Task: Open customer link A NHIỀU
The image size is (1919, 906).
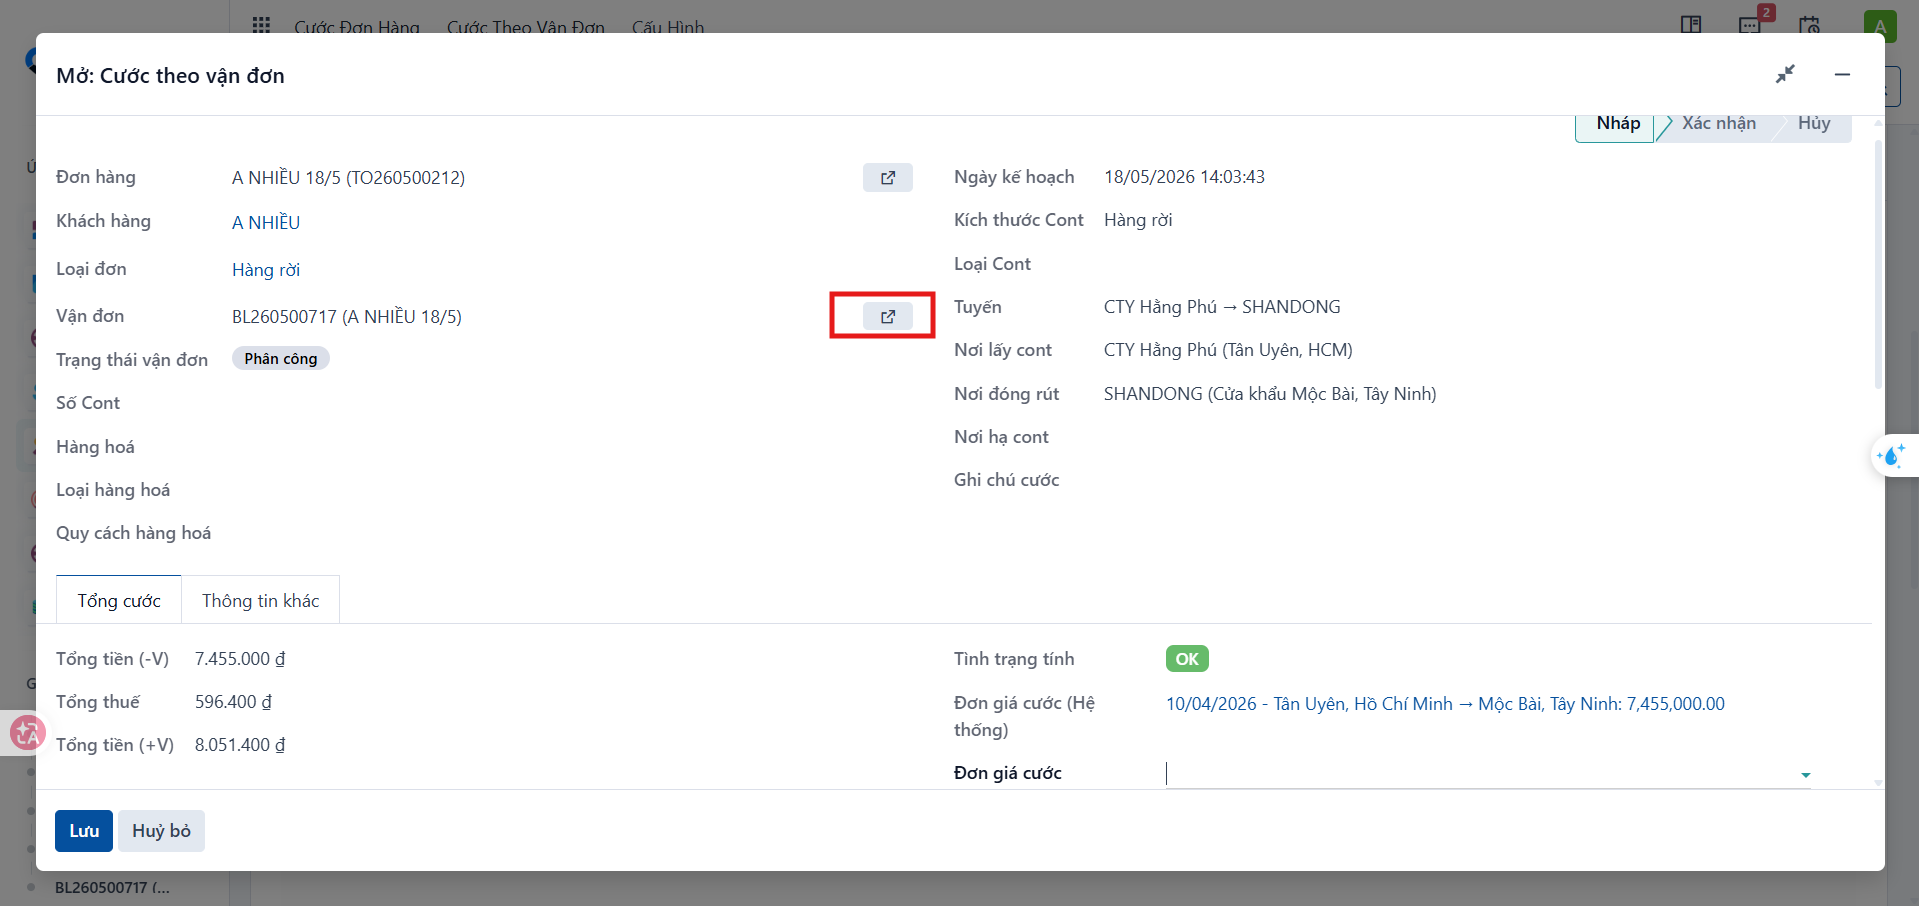Action: pyautogui.click(x=266, y=223)
